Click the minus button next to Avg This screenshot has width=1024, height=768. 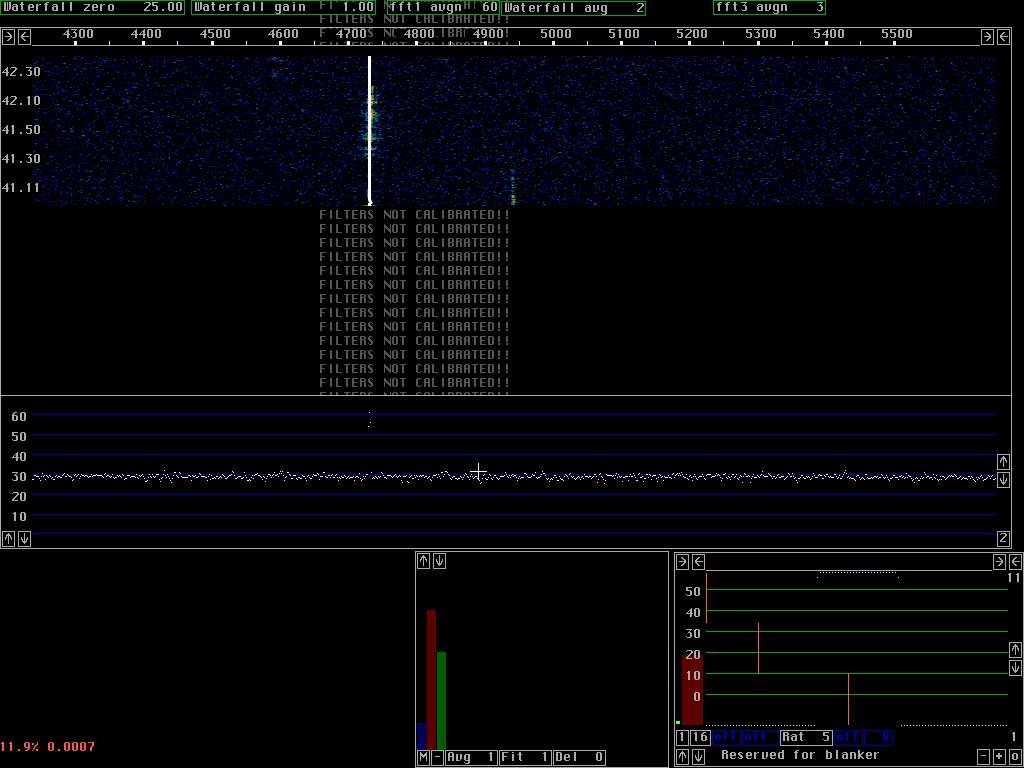click(x=438, y=758)
